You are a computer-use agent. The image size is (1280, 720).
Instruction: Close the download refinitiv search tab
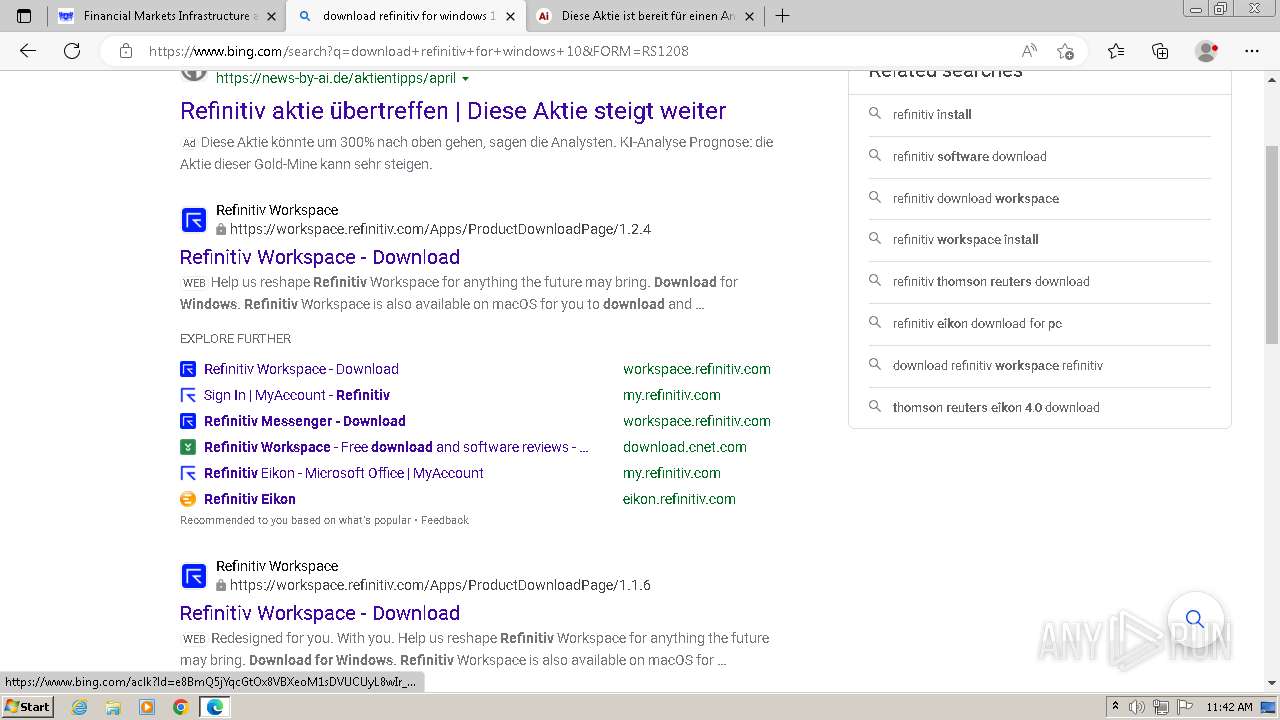(x=510, y=16)
